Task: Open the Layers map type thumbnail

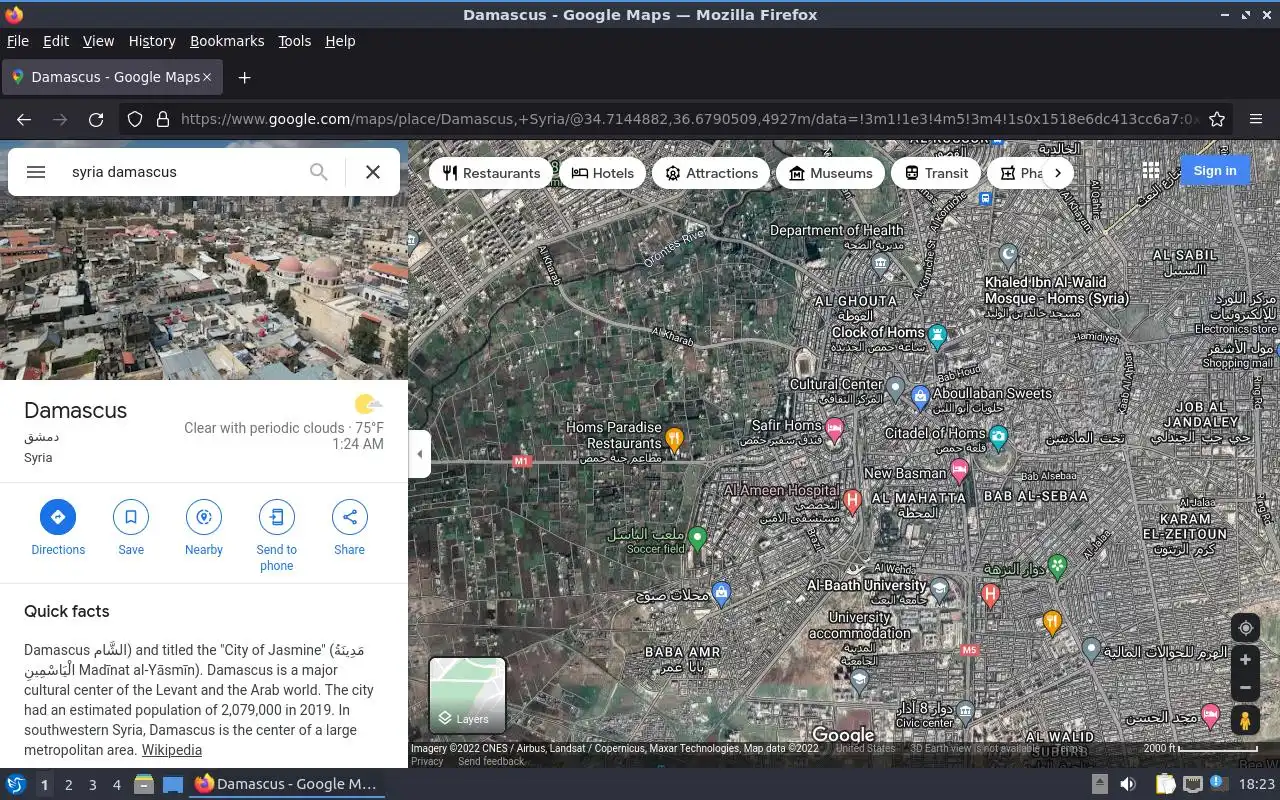Action: pyautogui.click(x=467, y=695)
